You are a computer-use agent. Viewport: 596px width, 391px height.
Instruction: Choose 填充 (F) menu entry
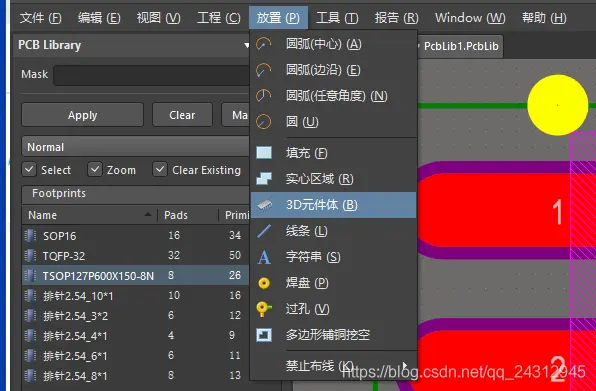333,153
